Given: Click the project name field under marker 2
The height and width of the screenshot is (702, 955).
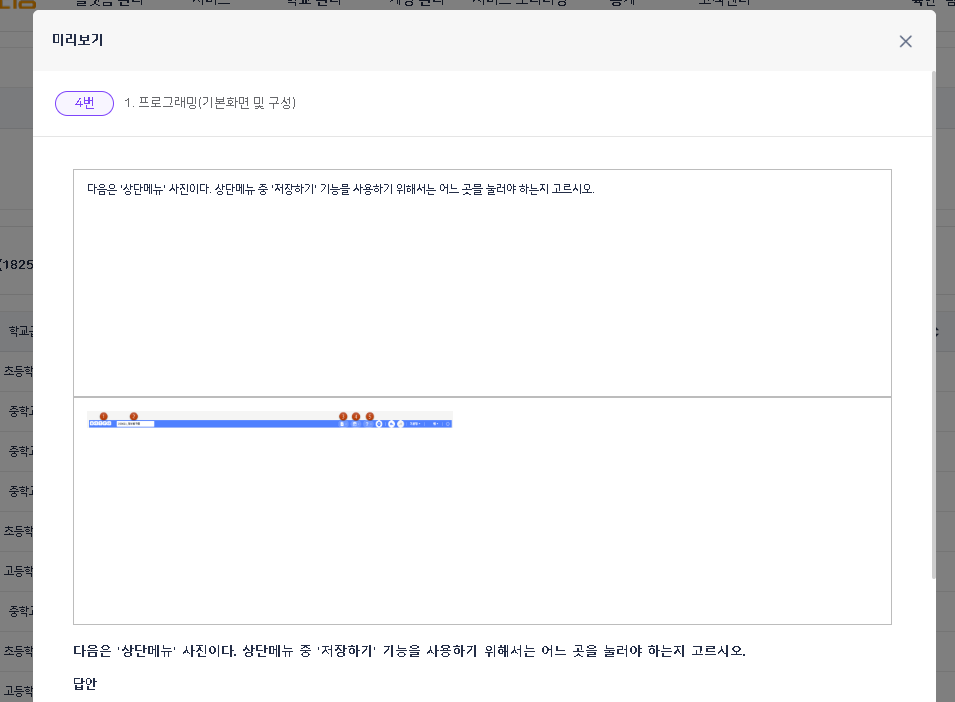Looking at the screenshot, I should click(x=135, y=425).
